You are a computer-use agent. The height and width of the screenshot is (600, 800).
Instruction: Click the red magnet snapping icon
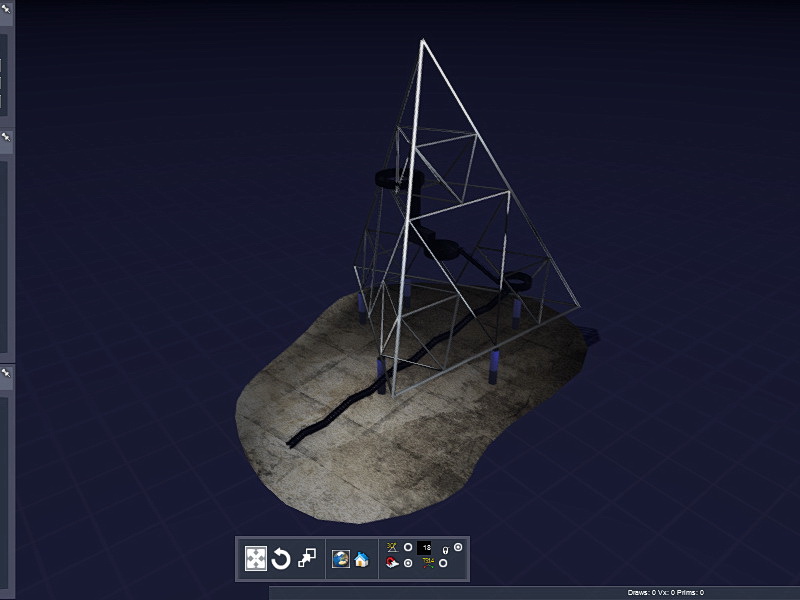[x=392, y=563]
